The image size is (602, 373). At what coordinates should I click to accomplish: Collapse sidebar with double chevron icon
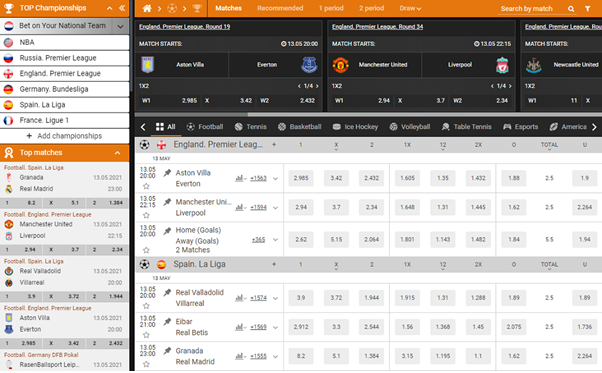(x=122, y=8)
